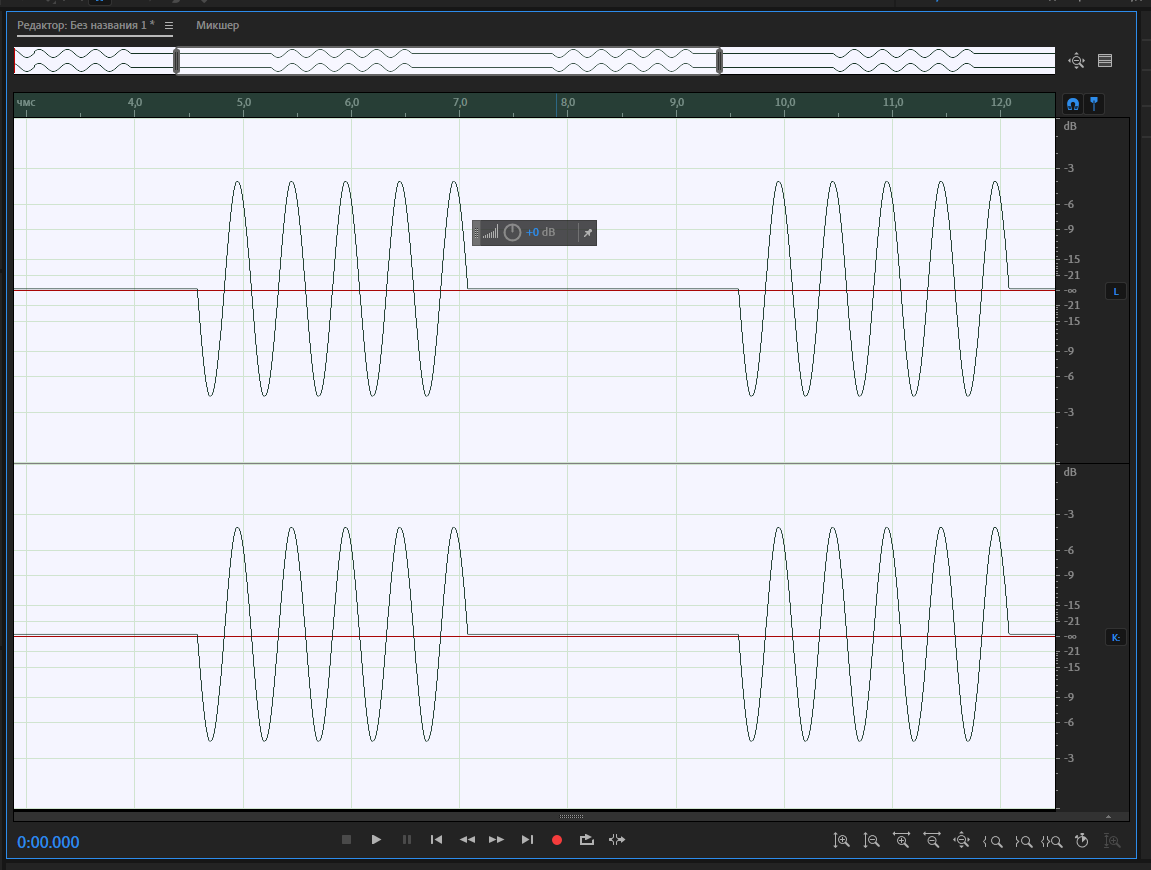
Task: Click the right handle of overview navigator
Action: click(719, 61)
